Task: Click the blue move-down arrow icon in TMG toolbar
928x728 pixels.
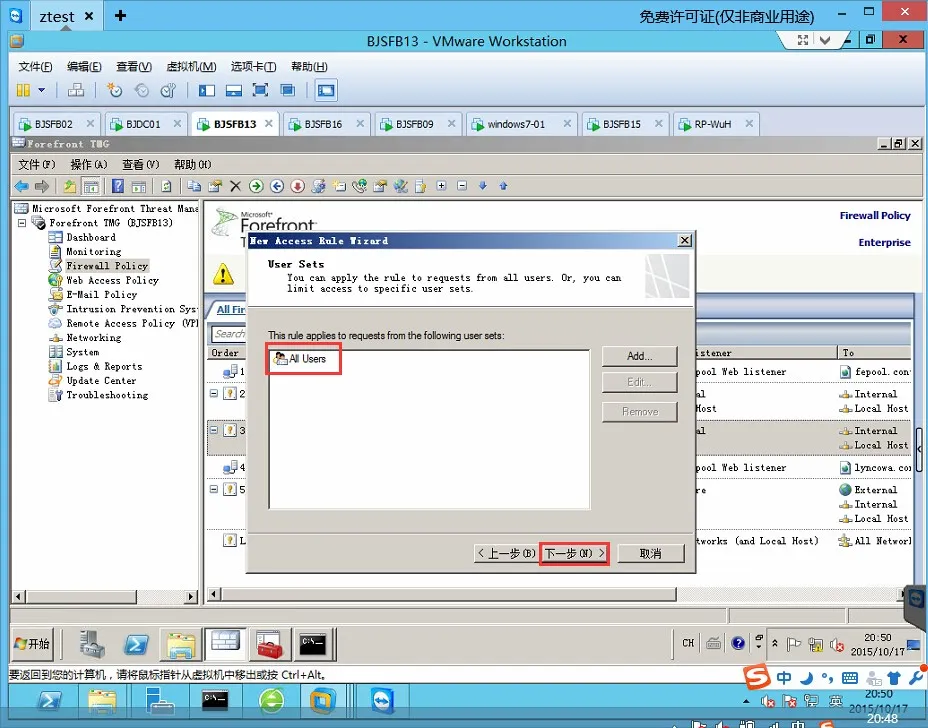Action: coord(483,186)
